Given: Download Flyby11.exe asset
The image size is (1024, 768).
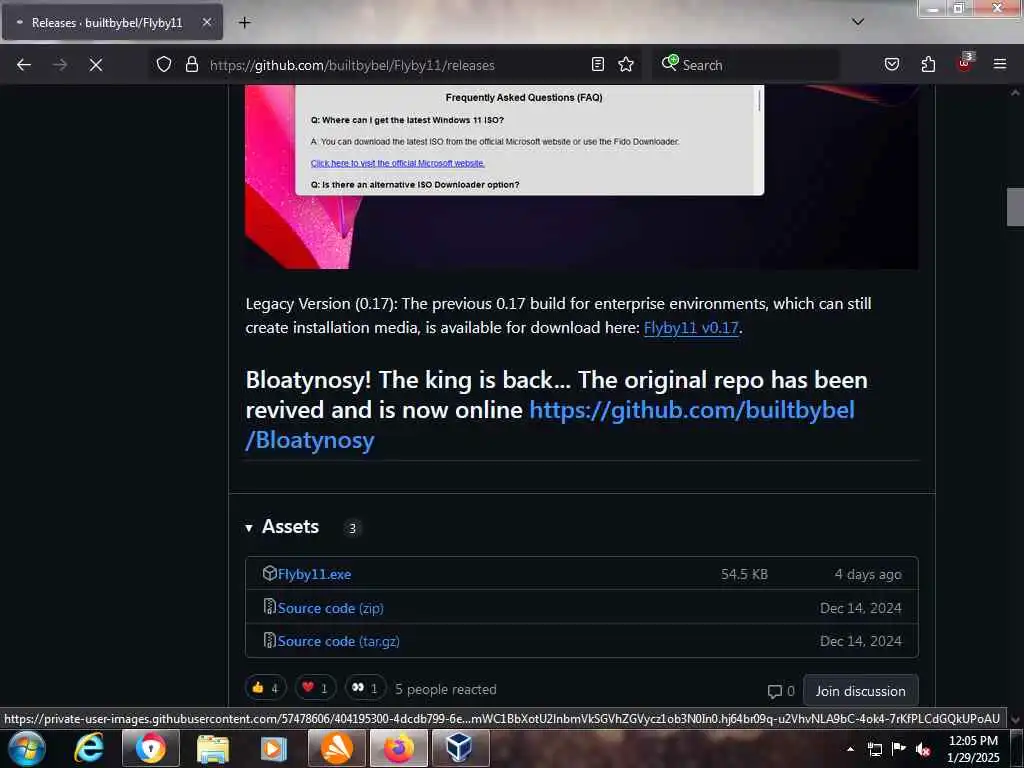Looking at the screenshot, I should point(314,574).
